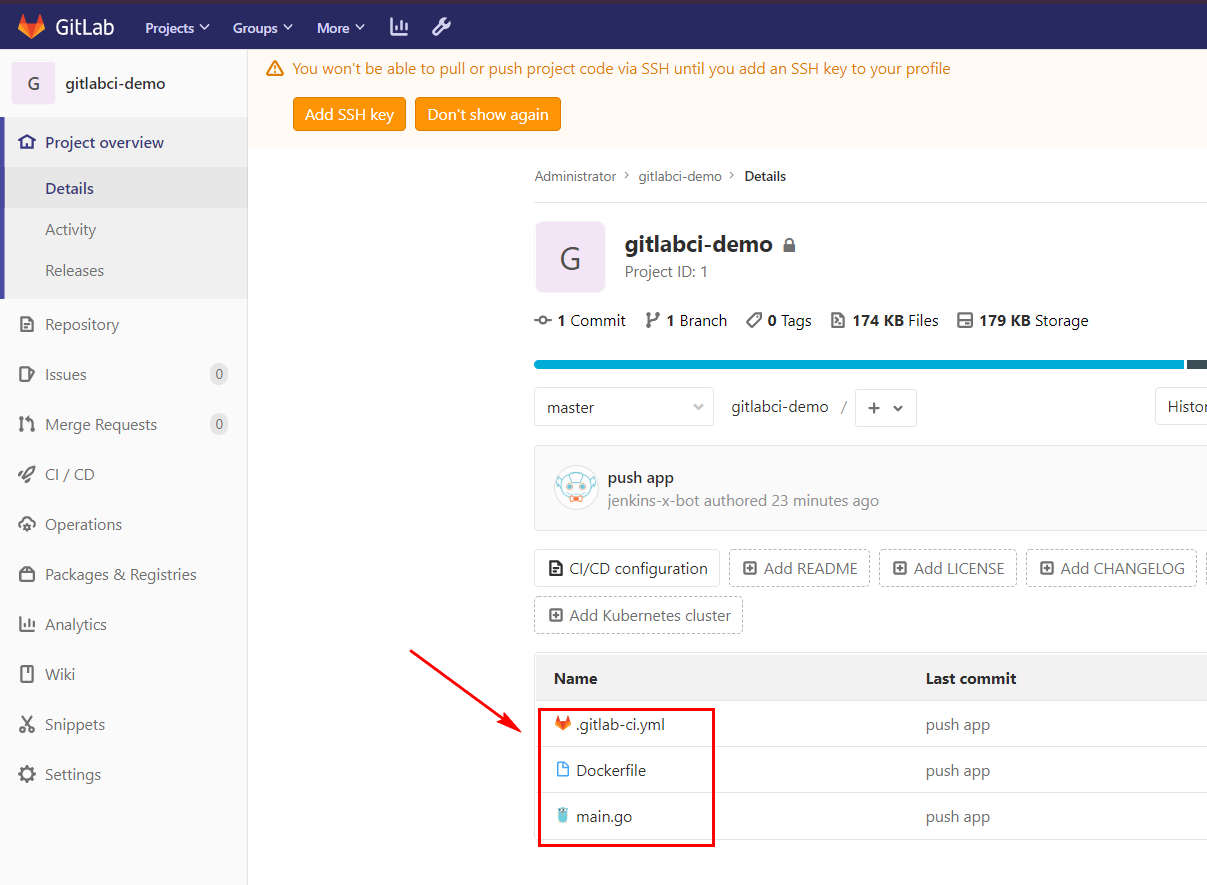This screenshot has width=1207, height=885.
Task: Click the Operations icon in sidebar
Action: pyautogui.click(x=27, y=524)
